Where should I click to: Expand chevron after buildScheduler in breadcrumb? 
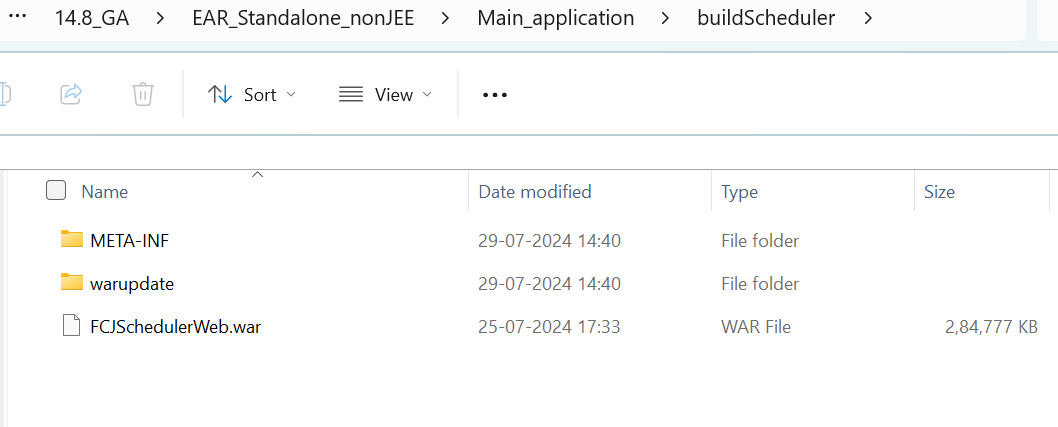point(866,17)
